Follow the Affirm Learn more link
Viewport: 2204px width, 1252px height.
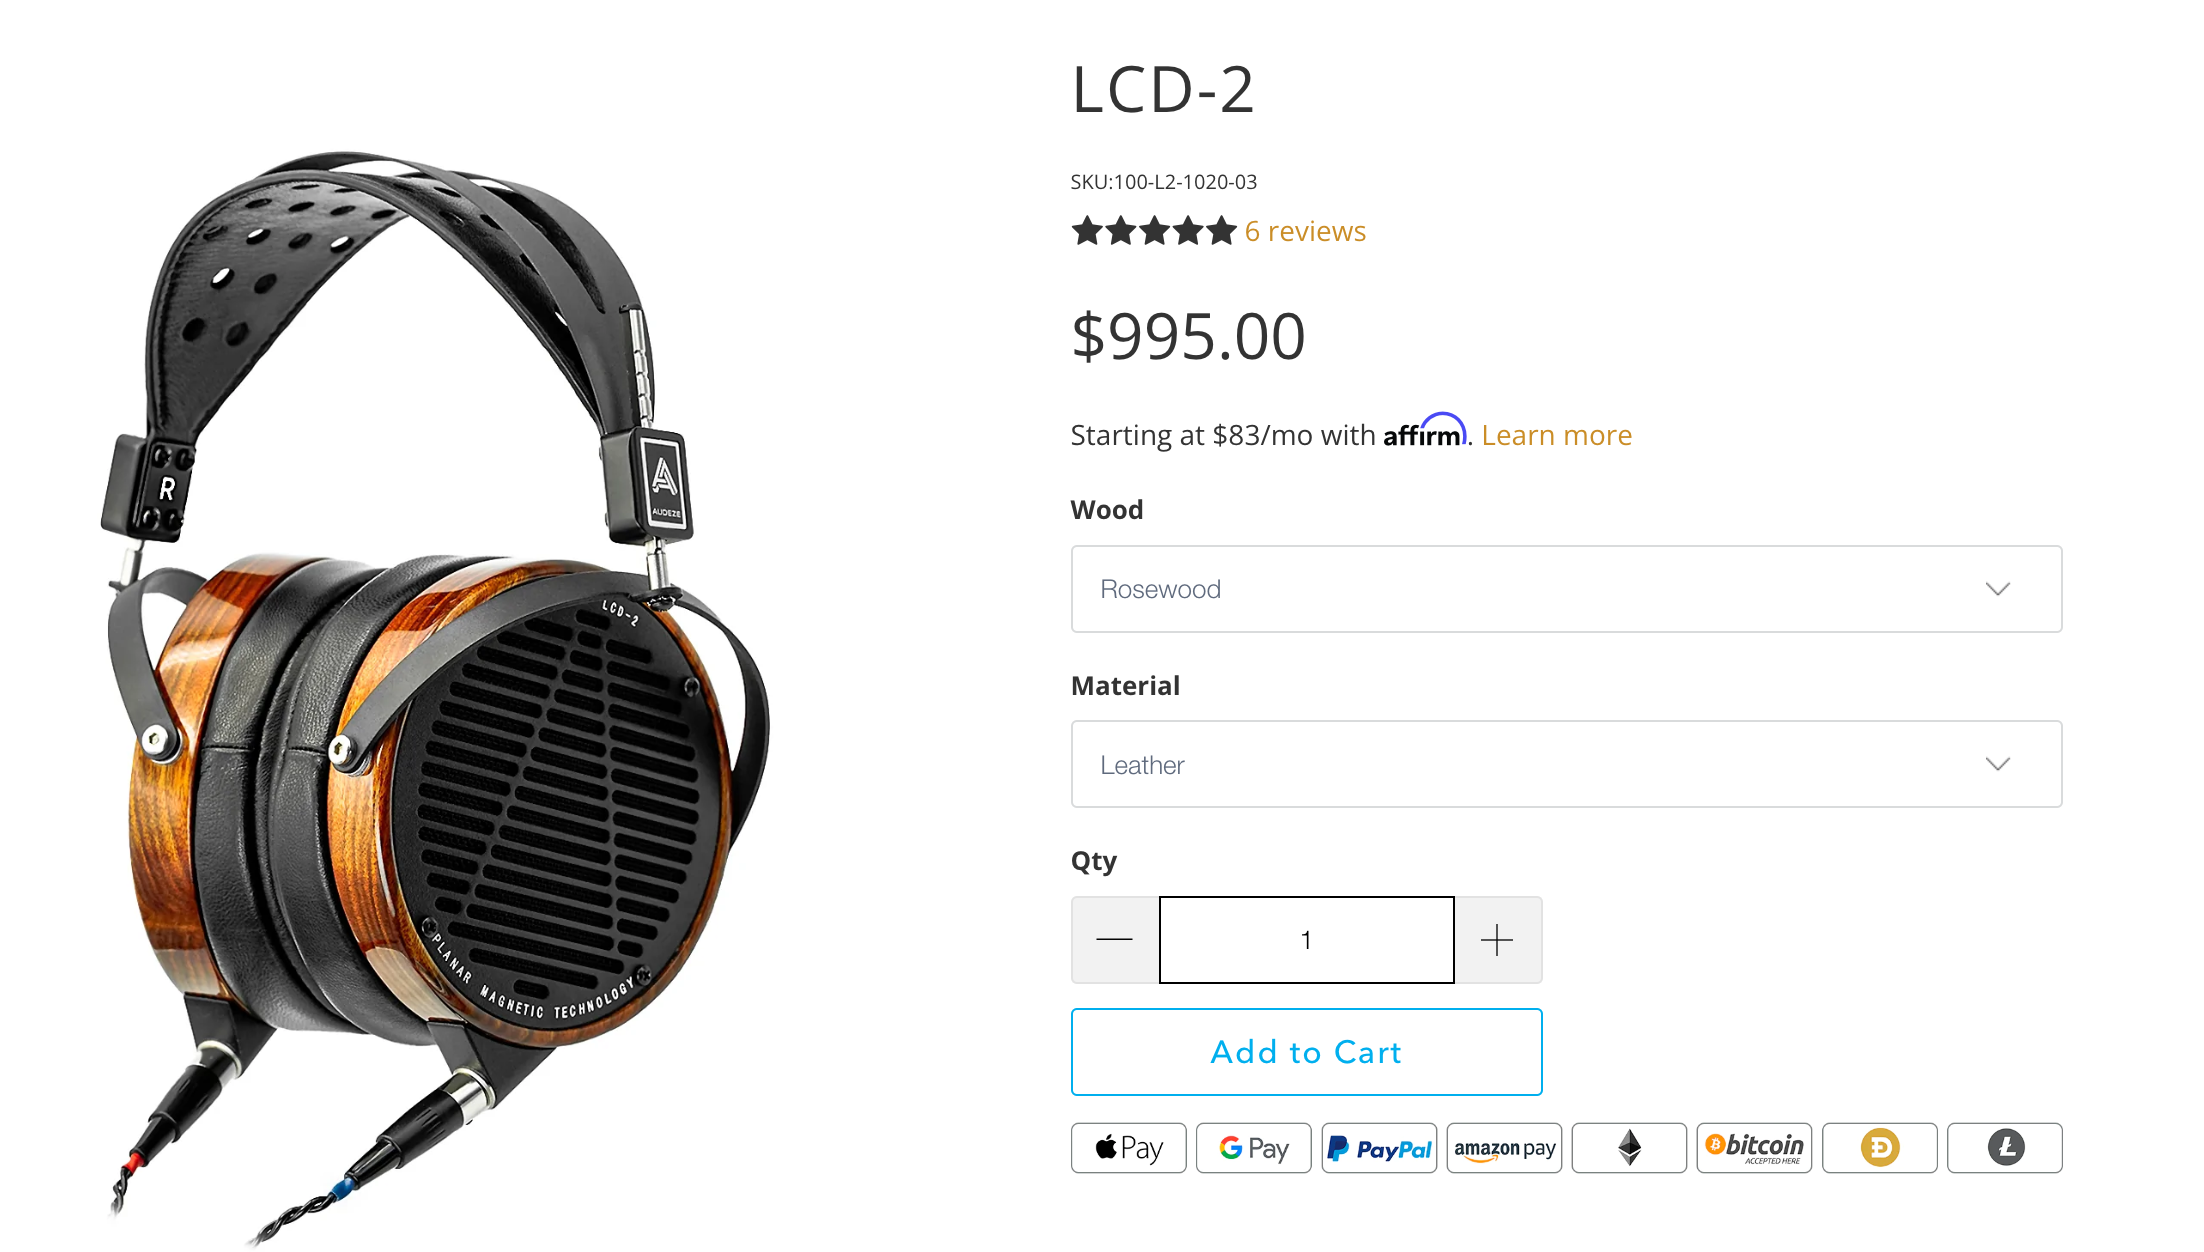(x=1556, y=435)
